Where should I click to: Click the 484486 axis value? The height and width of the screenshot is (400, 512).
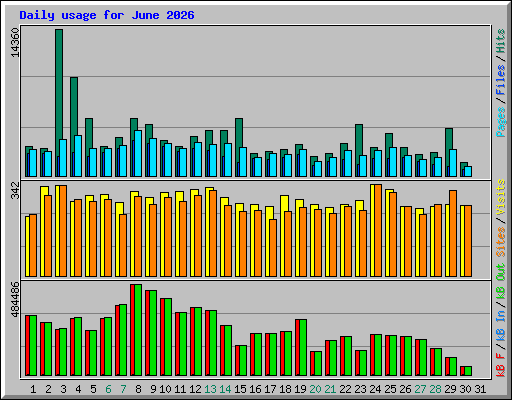[x=15, y=300]
